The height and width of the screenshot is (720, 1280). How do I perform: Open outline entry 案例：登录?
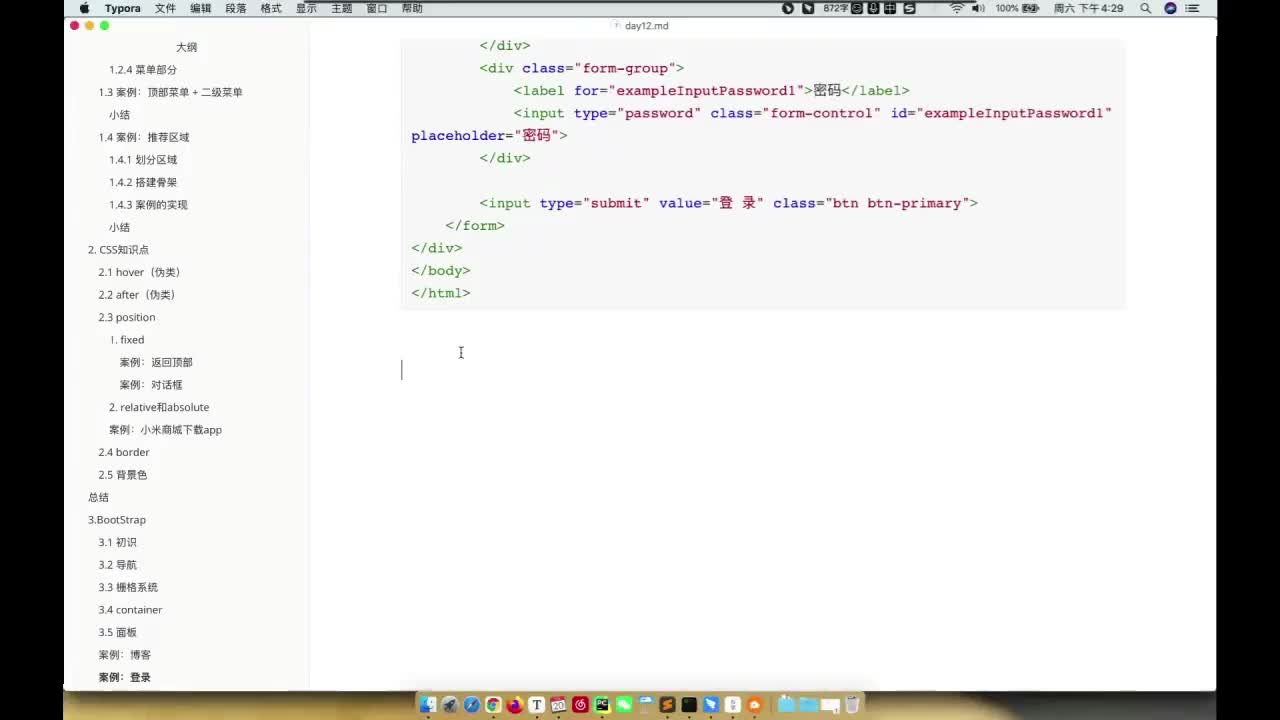[124, 677]
